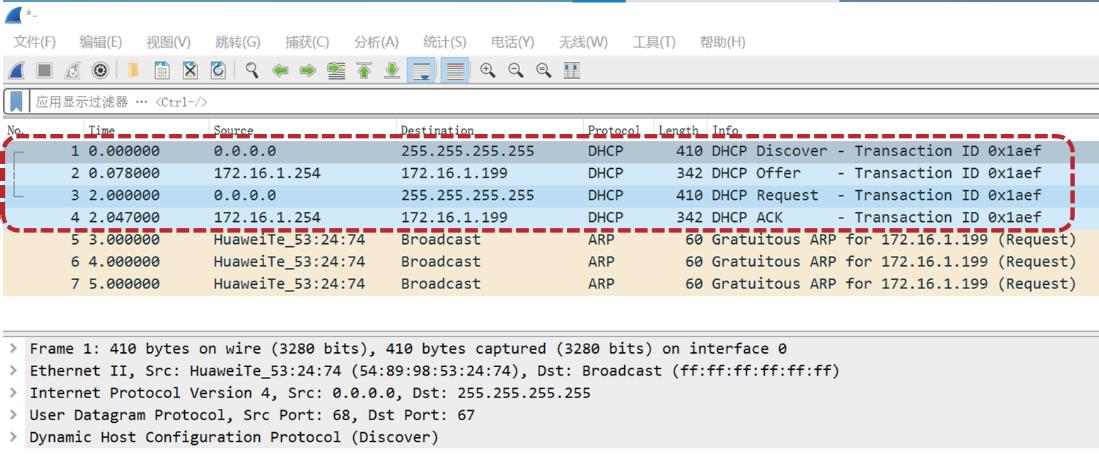
Task: Click the display filter bookmark icon
Action: point(16,102)
